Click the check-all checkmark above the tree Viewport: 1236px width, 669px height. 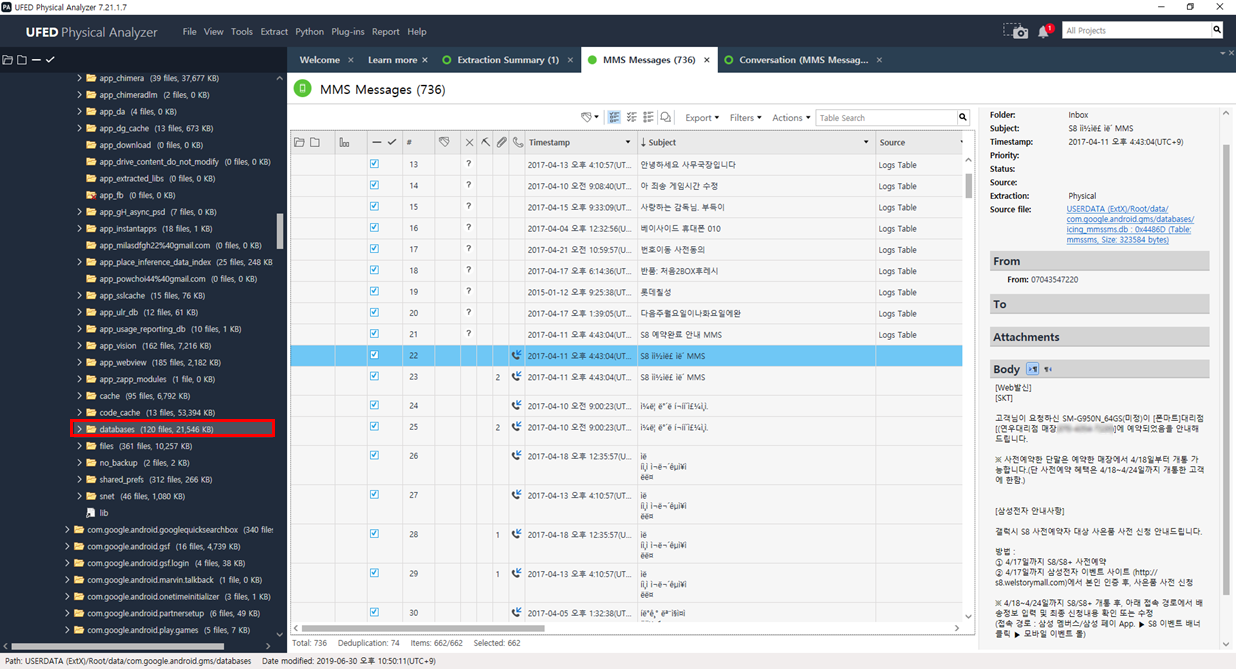pos(50,60)
